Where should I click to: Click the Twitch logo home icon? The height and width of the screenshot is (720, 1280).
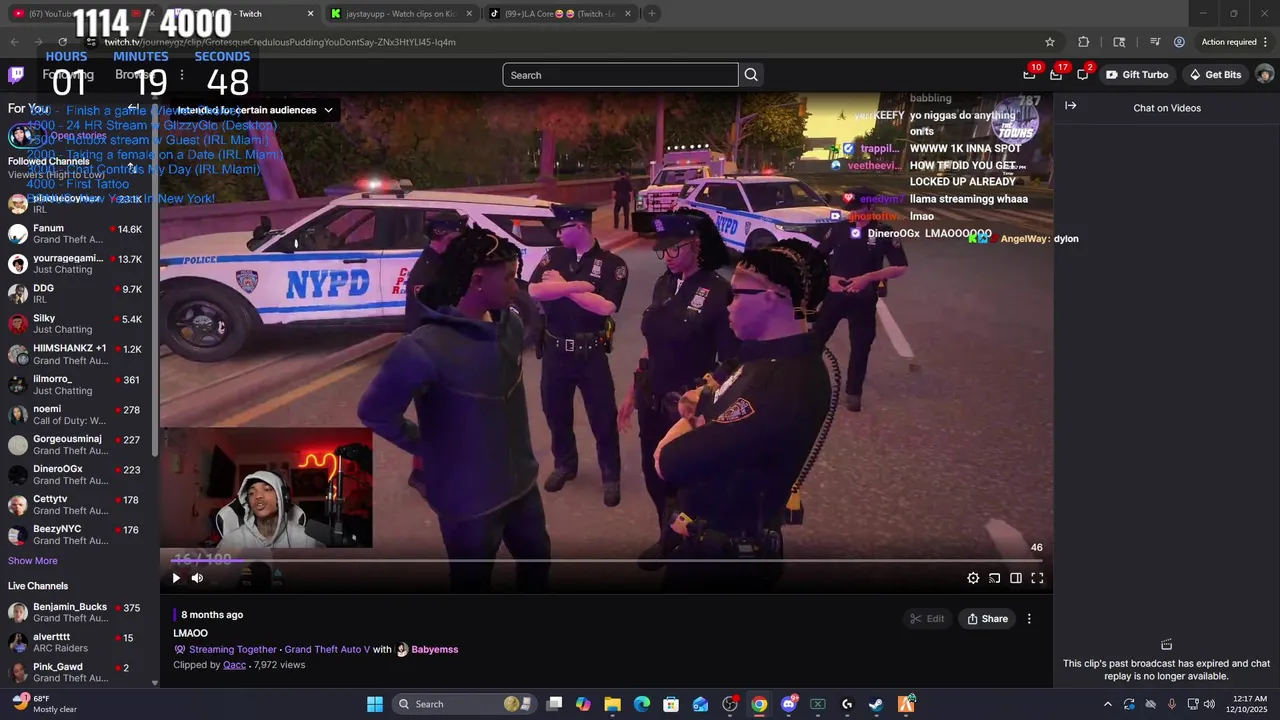click(16, 75)
